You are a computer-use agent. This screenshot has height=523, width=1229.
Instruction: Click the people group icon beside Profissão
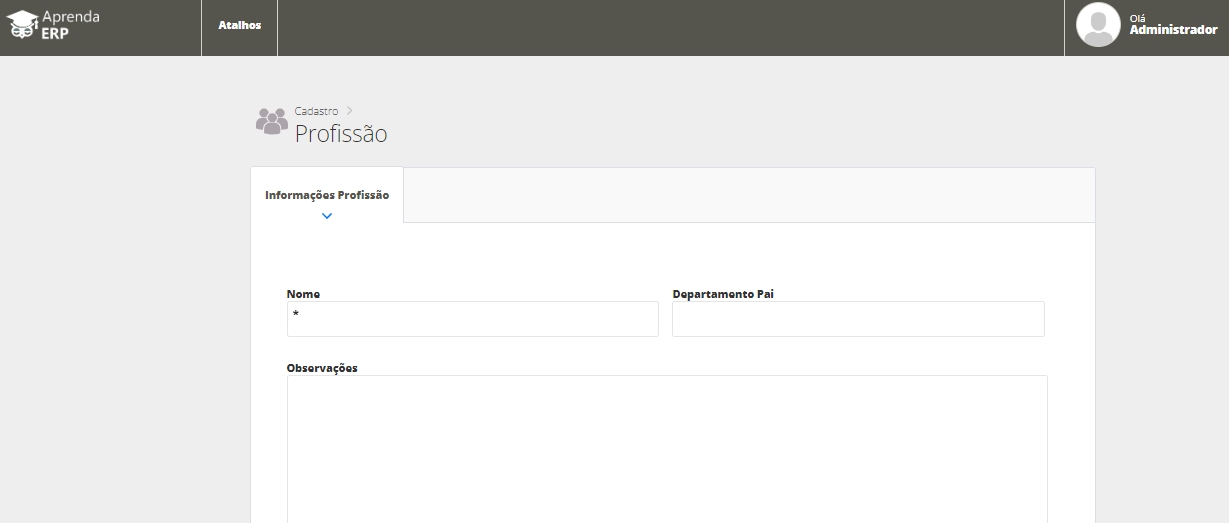(x=271, y=121)
